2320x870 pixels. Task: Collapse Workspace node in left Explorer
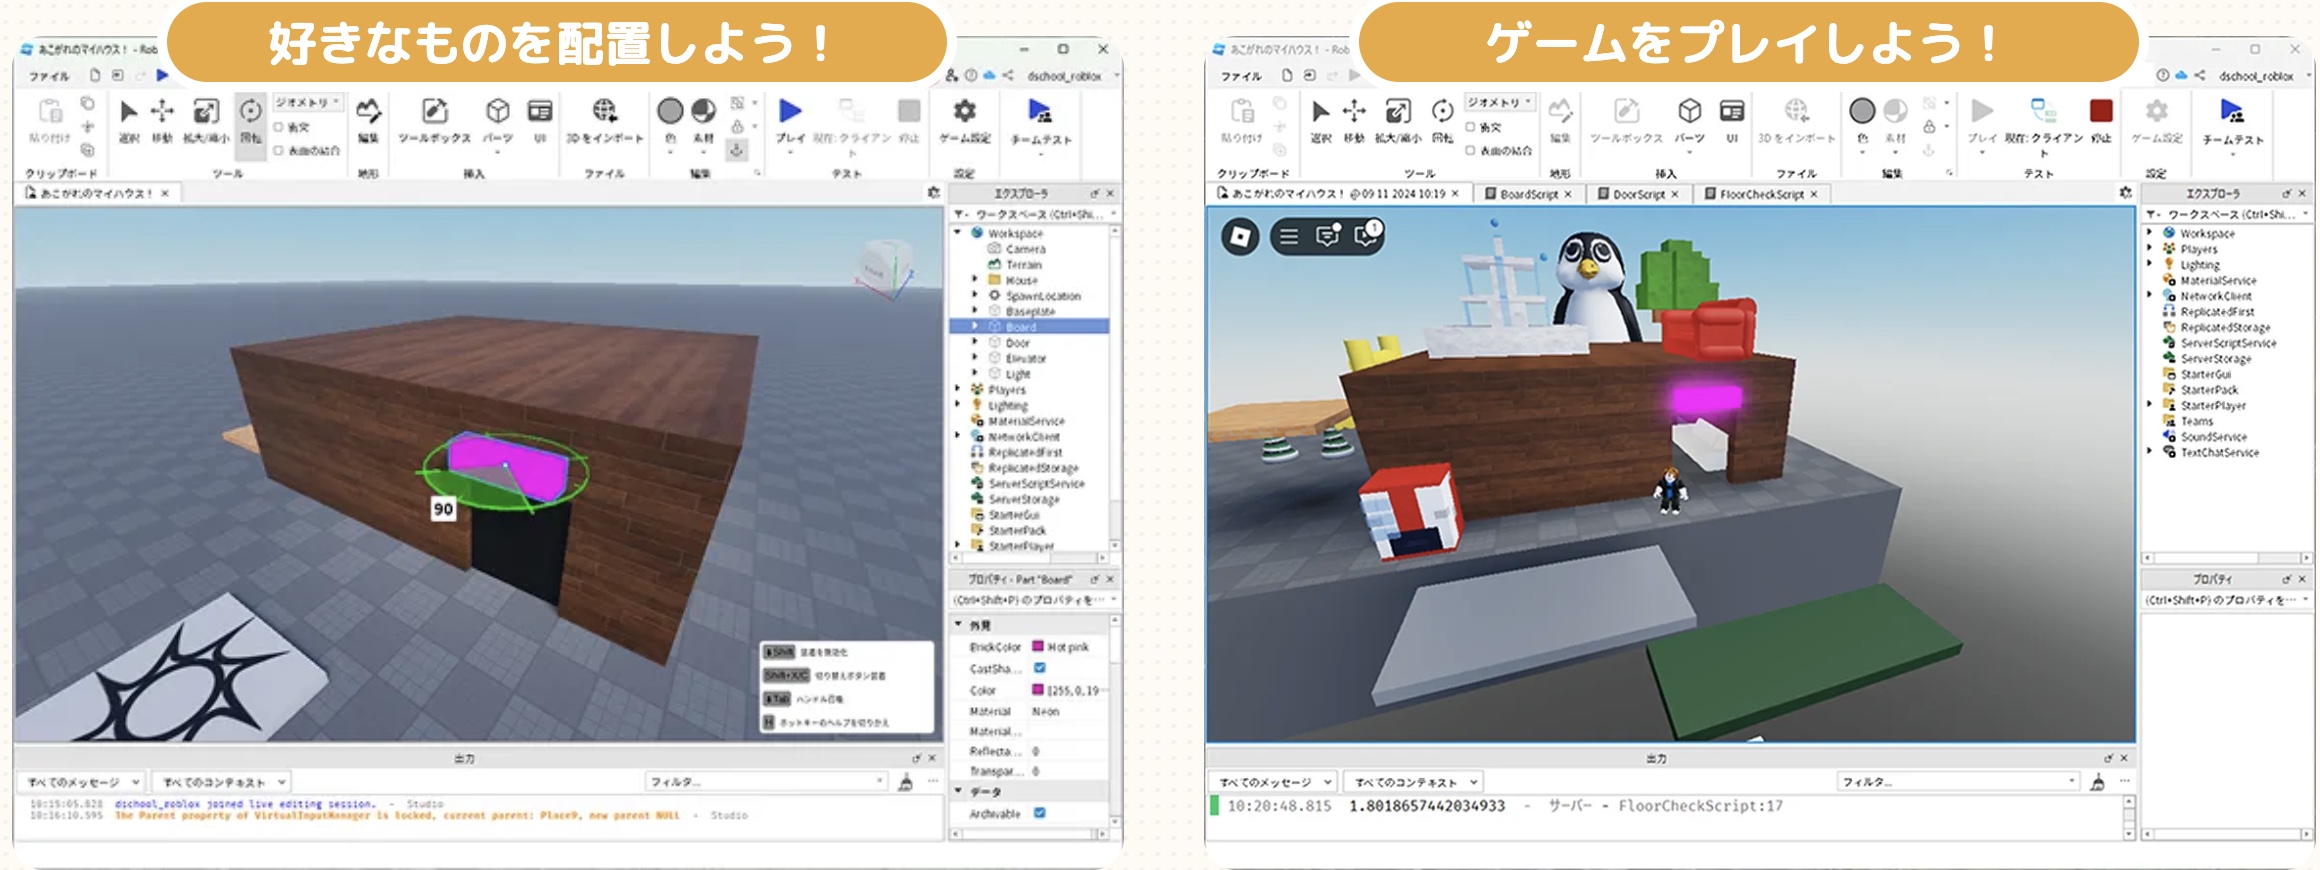tap(958, 233)
